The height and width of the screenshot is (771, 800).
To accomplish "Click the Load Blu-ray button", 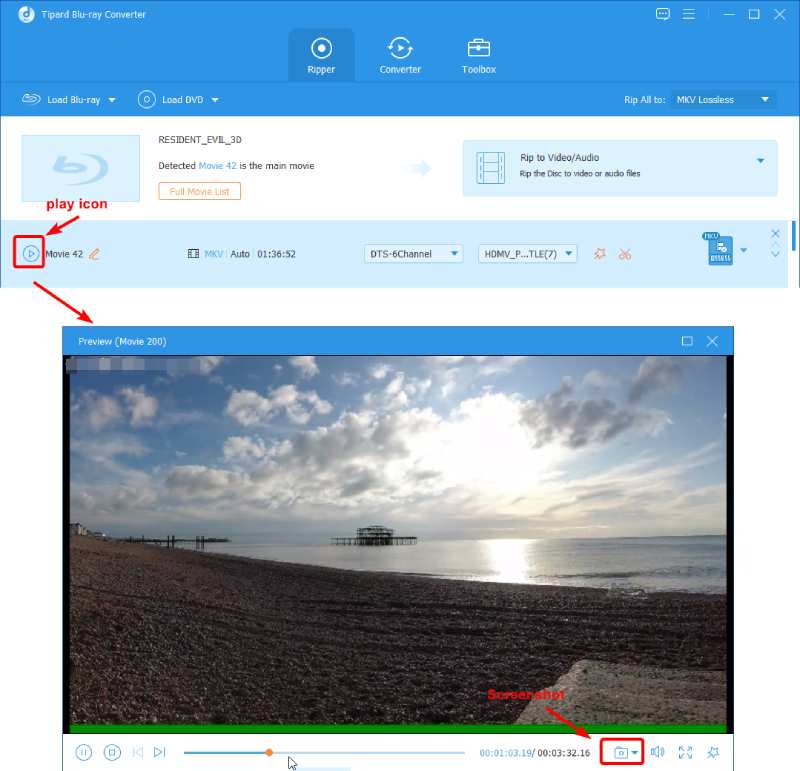I will pyautogui.click(x=61, y=100).
